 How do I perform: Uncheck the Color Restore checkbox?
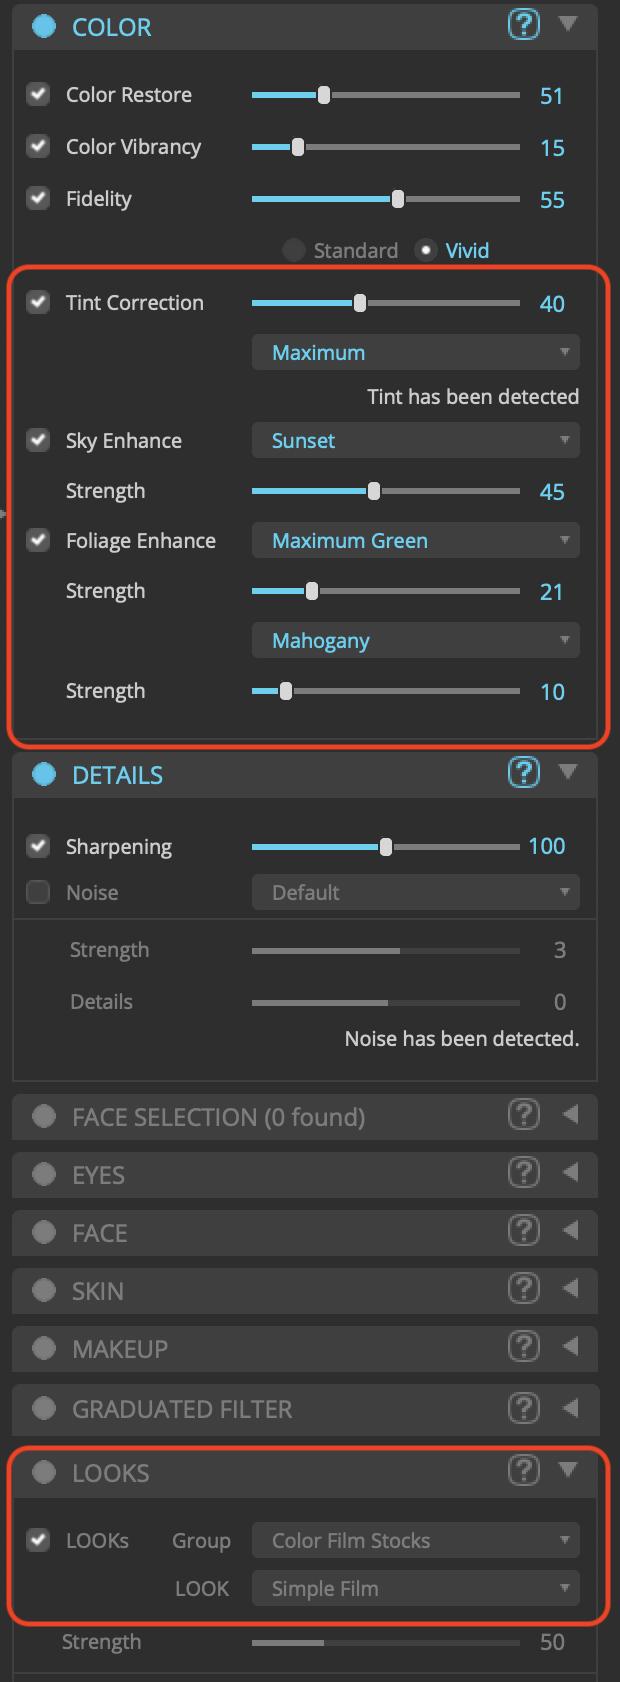pos(38,95)
